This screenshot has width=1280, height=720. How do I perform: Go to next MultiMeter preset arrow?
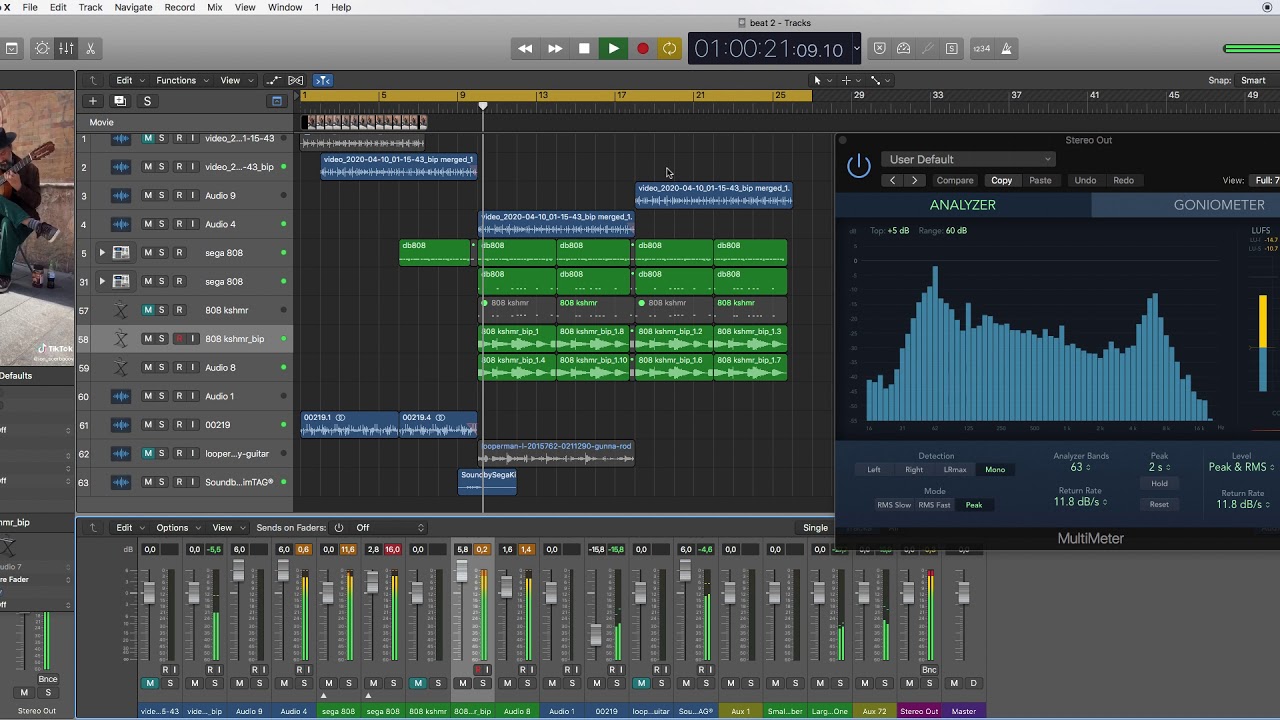pyautogui.click(x=914, y=181)
